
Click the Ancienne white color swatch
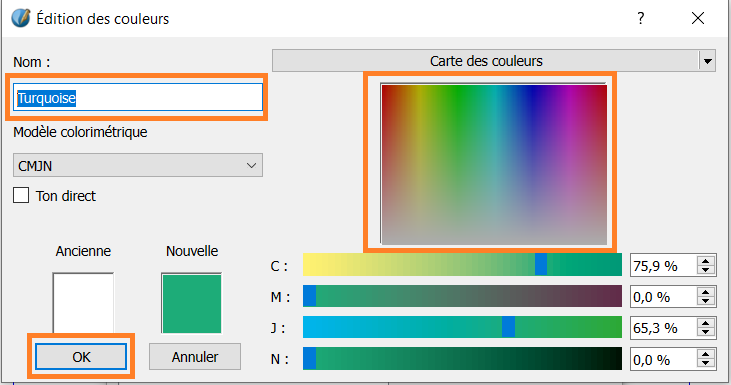click(x=83, y=303)
